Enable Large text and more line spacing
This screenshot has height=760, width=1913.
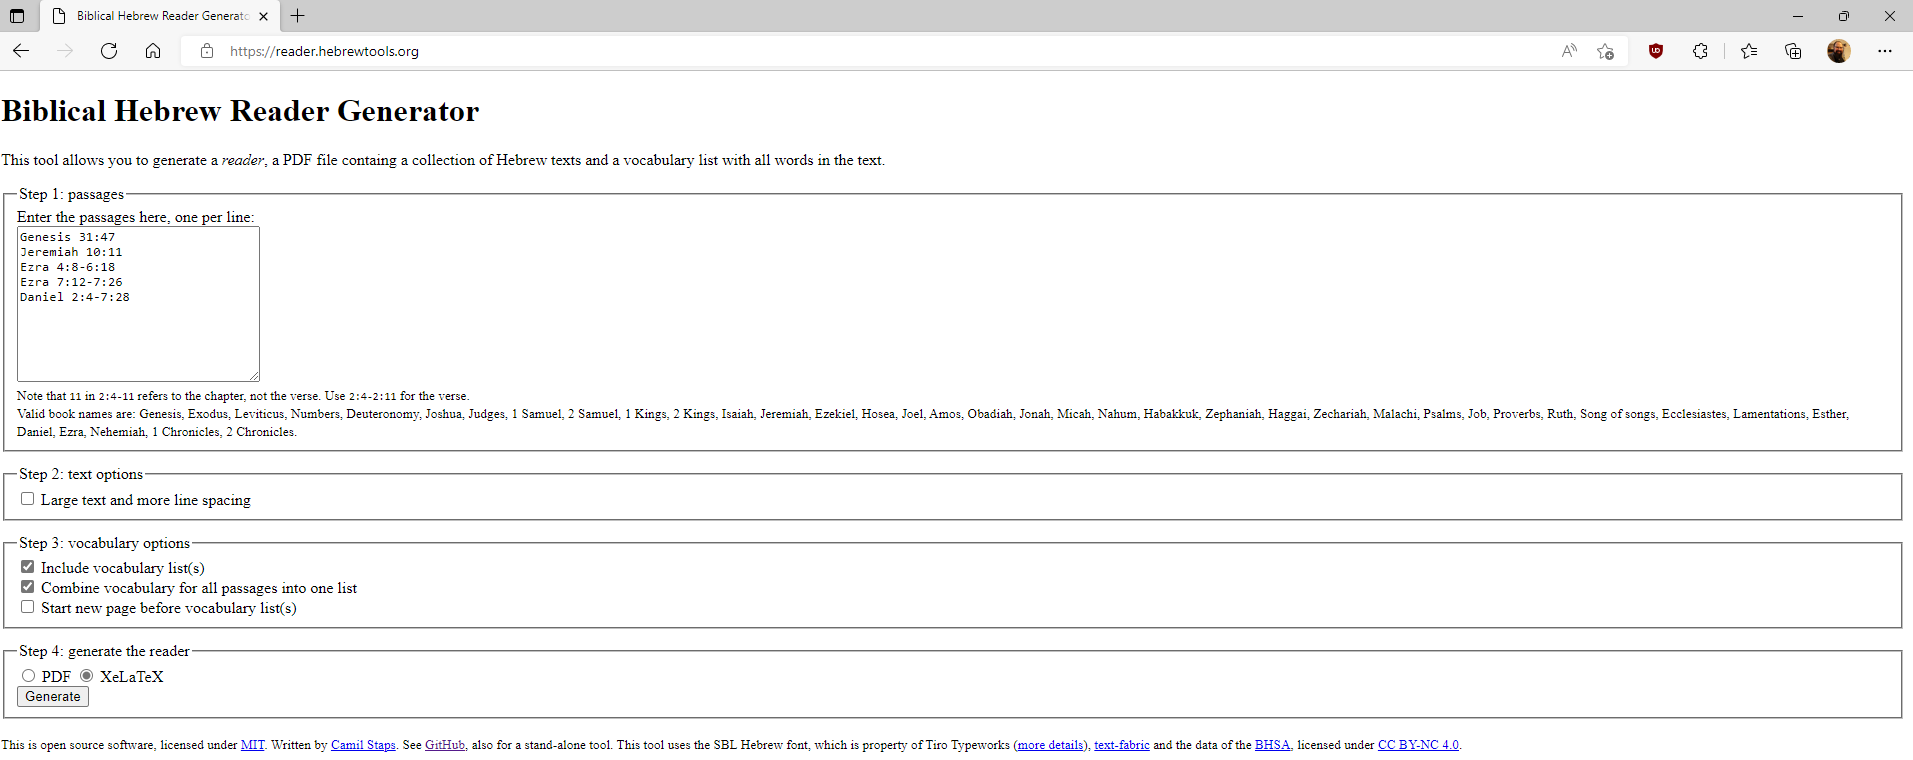[x=28, y=499]
